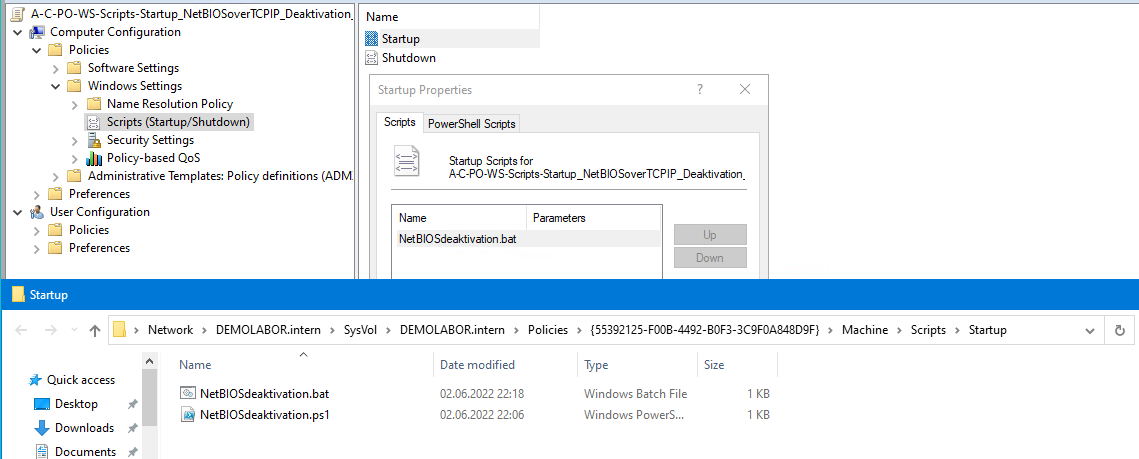Viewport: 1139px width, 459px height.
Task: Select the Scripts tab in Startup Properties
Action: tap(399, 123)
